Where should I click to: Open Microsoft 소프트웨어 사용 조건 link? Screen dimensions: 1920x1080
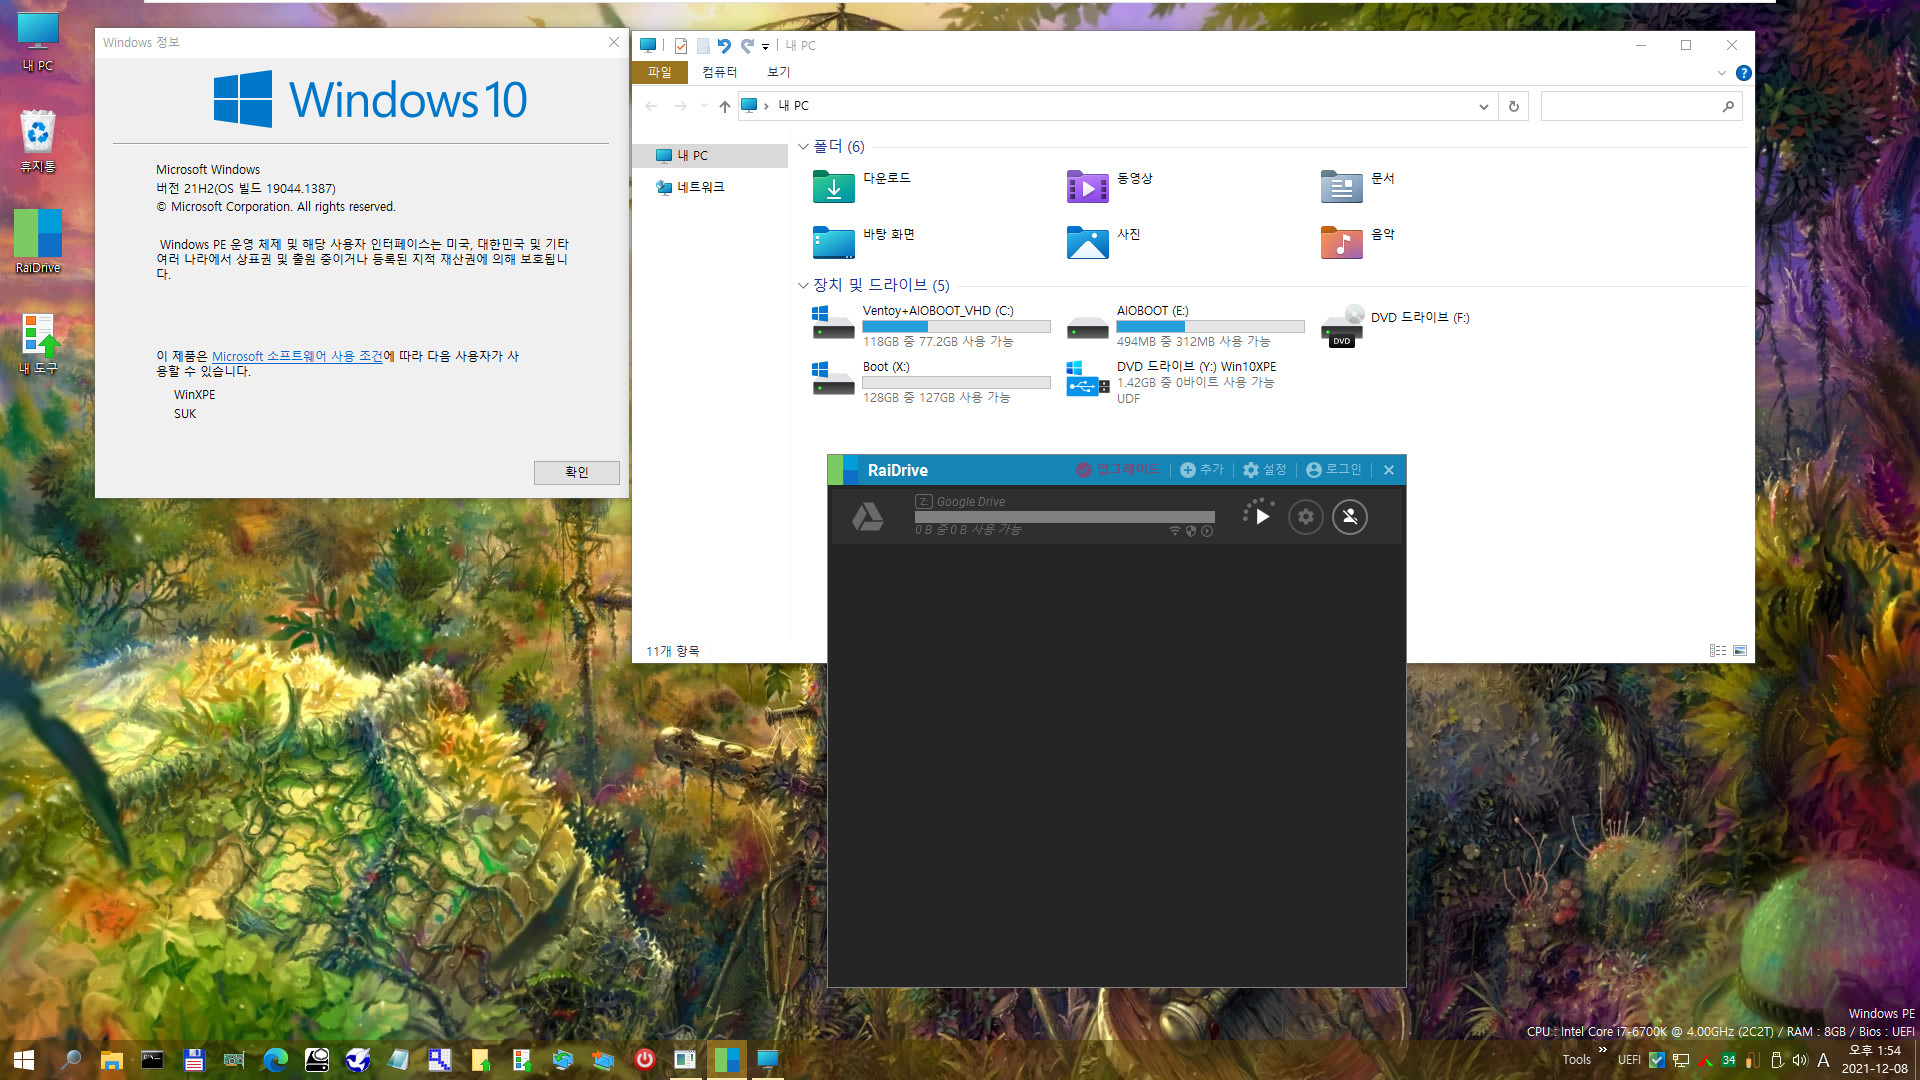[297, 356]
